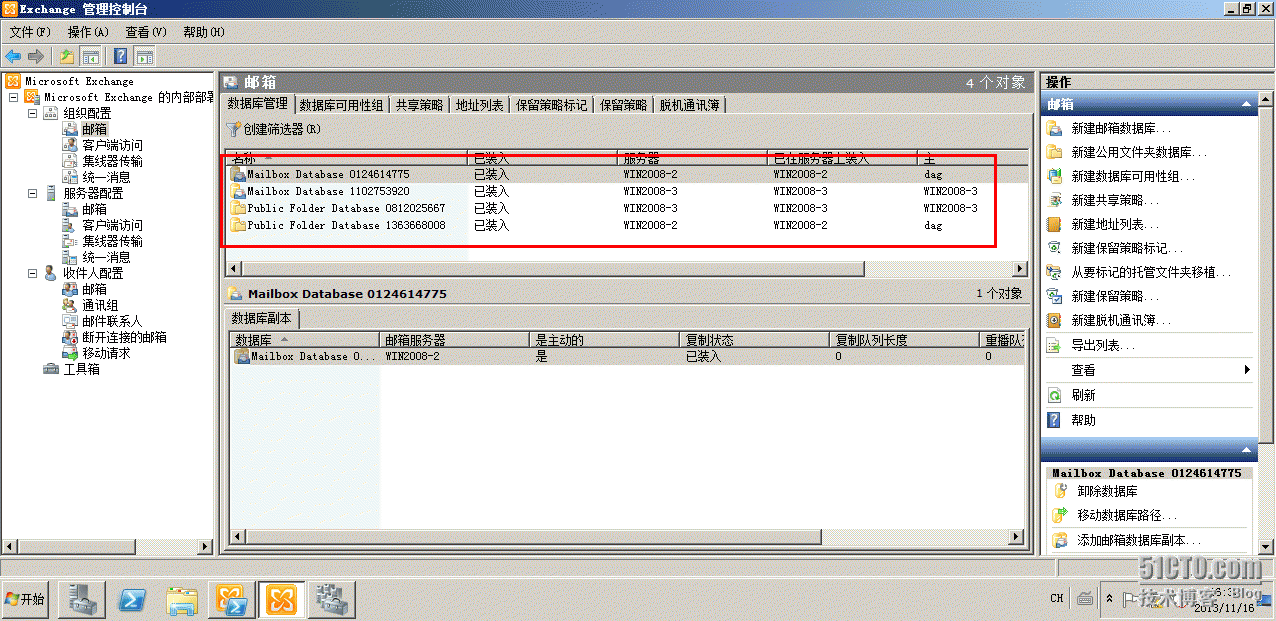Click the 帮助 action icon in actions pane
Image resolution: width=1276 pixels, height=621 pixels.
[x=1054, y=420]
